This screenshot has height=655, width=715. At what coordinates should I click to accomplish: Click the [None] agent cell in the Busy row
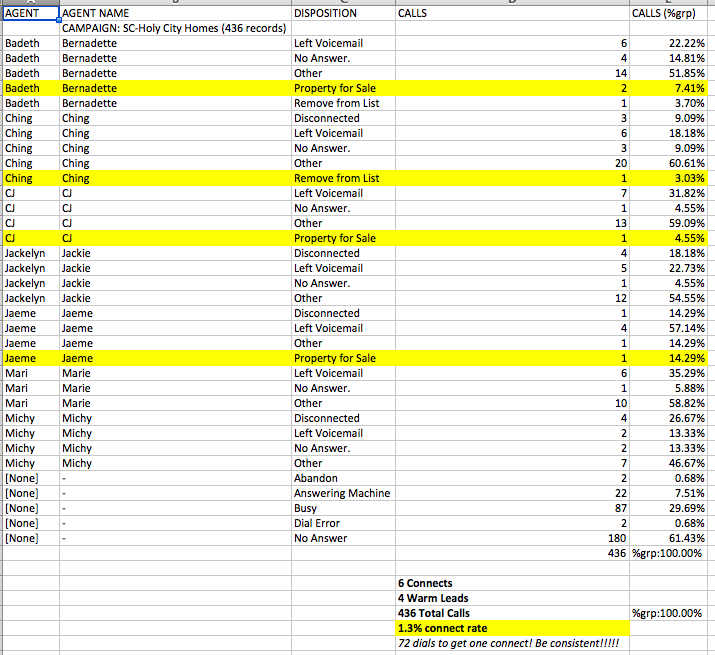[31, 508]
